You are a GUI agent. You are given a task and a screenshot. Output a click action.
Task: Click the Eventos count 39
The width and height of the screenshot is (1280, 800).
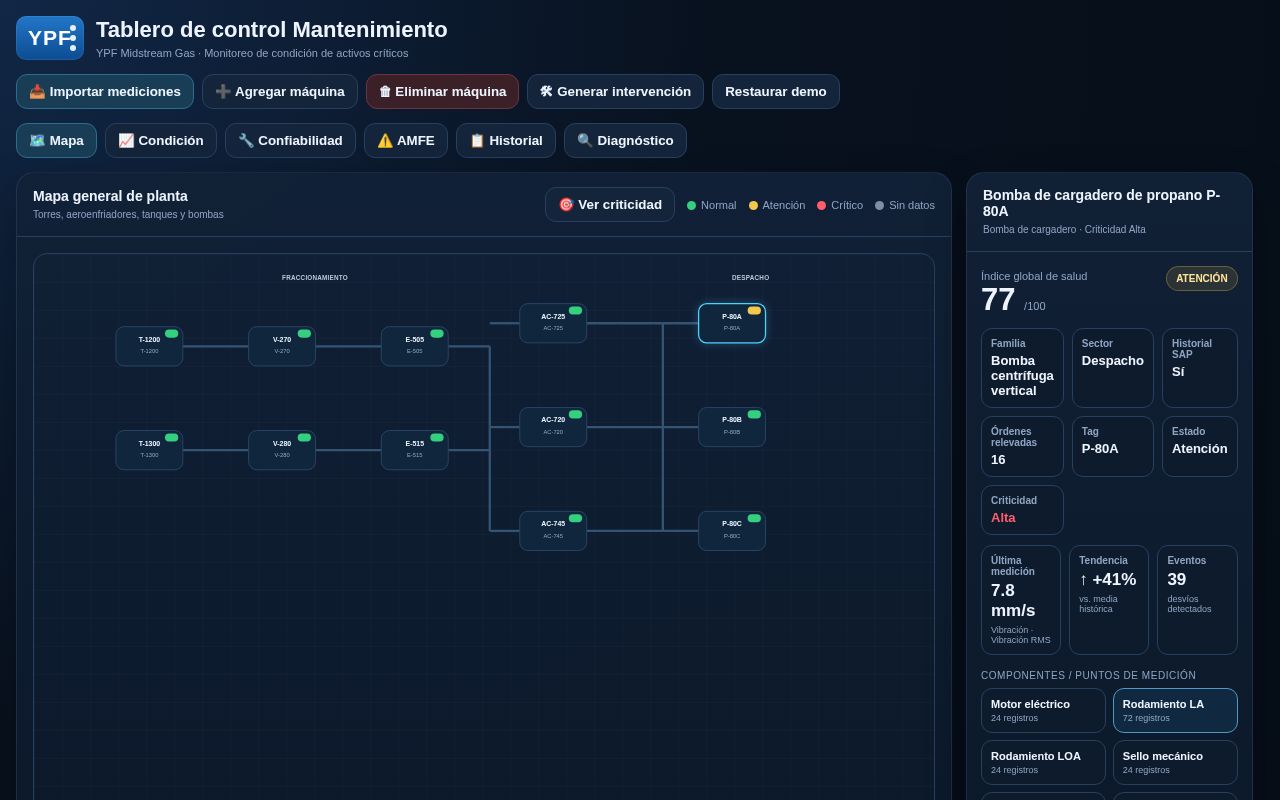tap(1177, 579)
